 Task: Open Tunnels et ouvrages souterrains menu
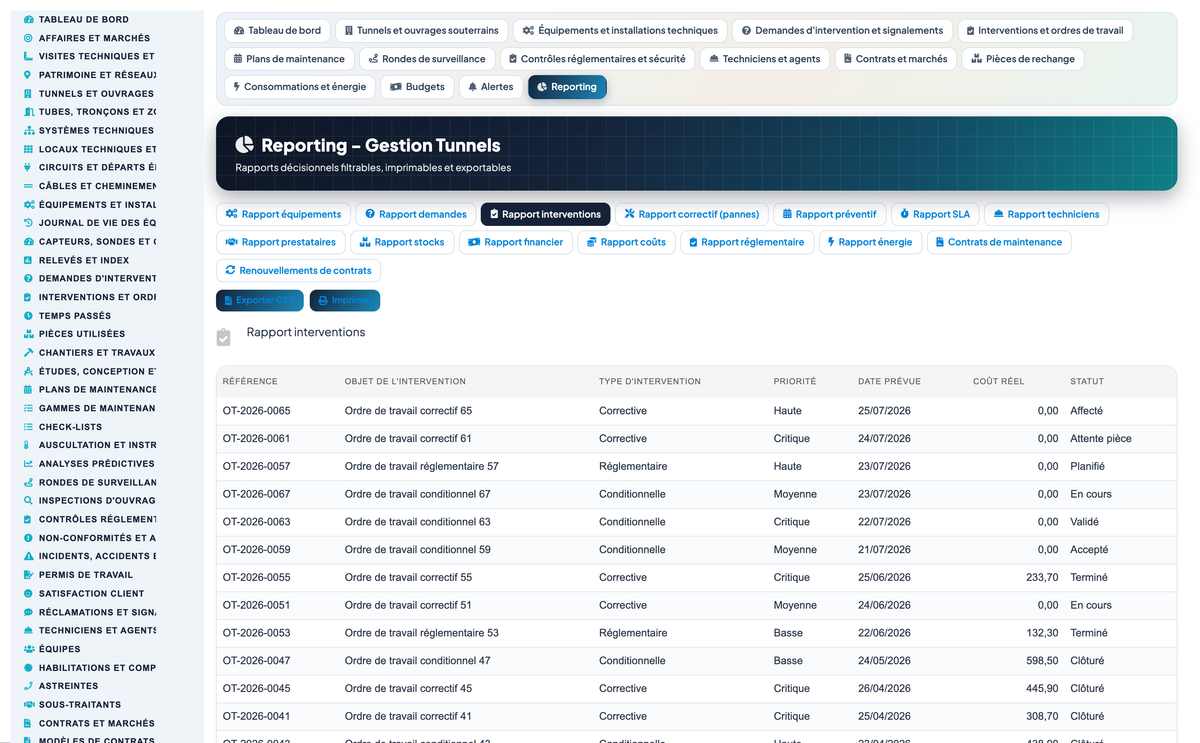click(422, 31)
